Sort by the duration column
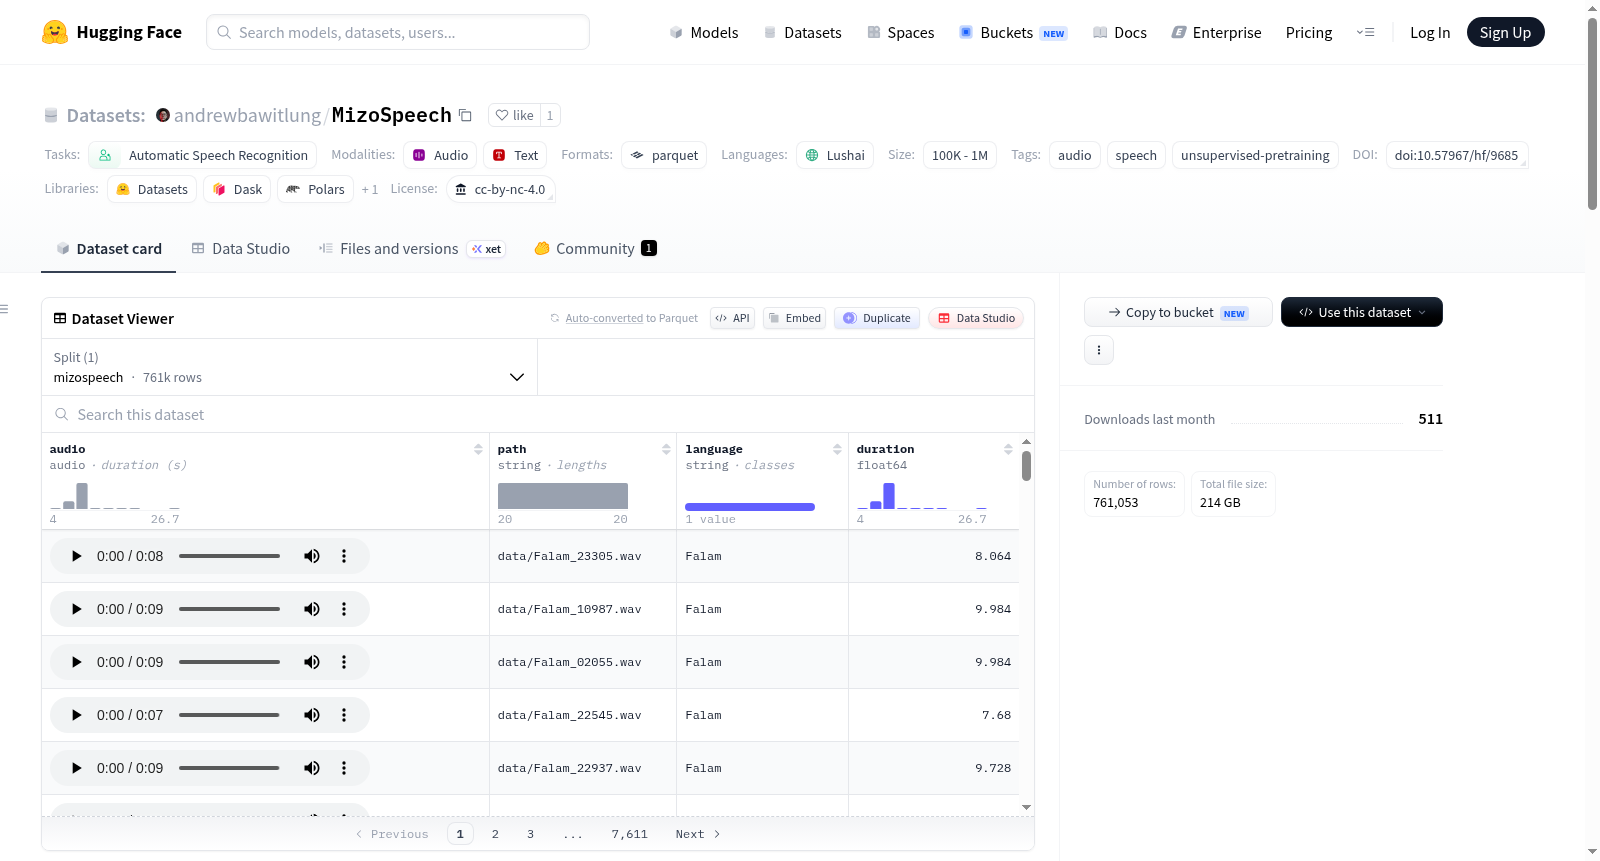 pos(1008,450)
